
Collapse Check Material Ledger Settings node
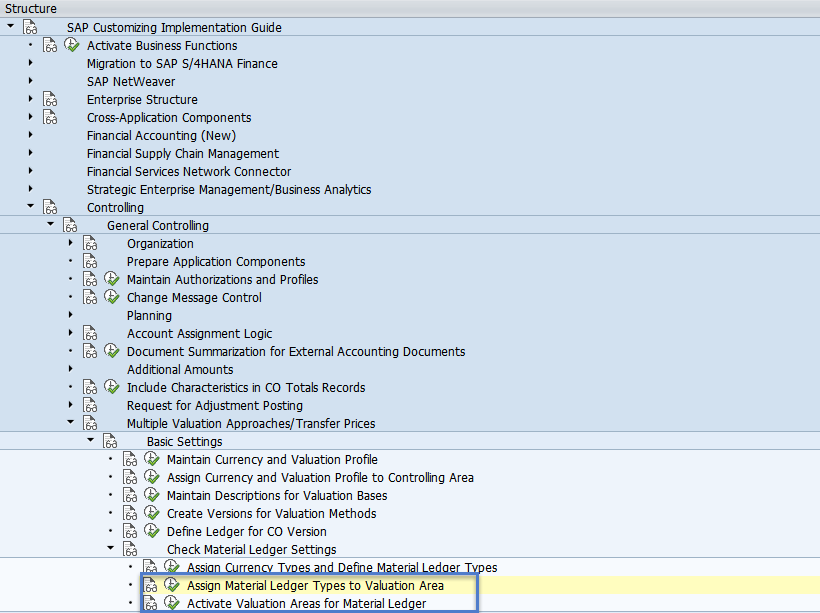click(110, 548)
